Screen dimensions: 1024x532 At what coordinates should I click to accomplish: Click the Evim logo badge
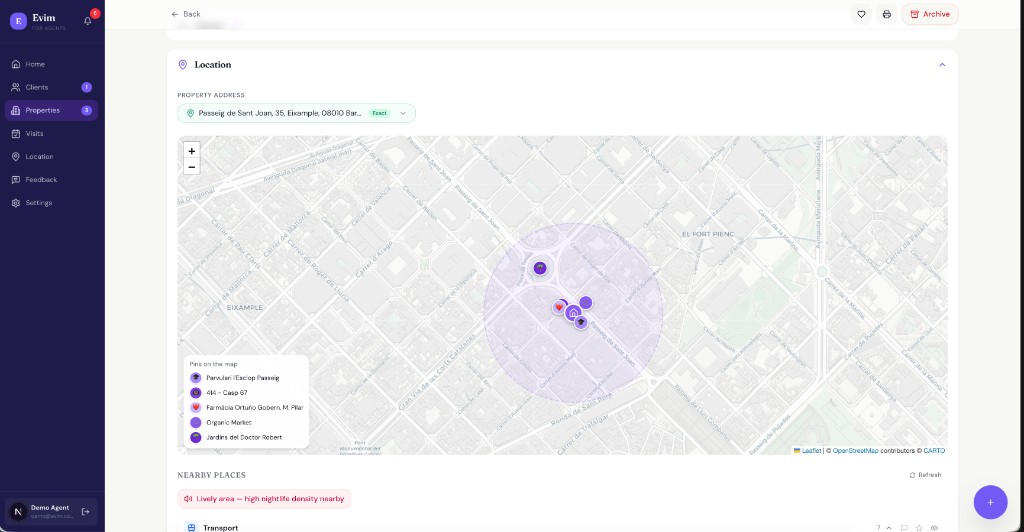tap(18, 21)
